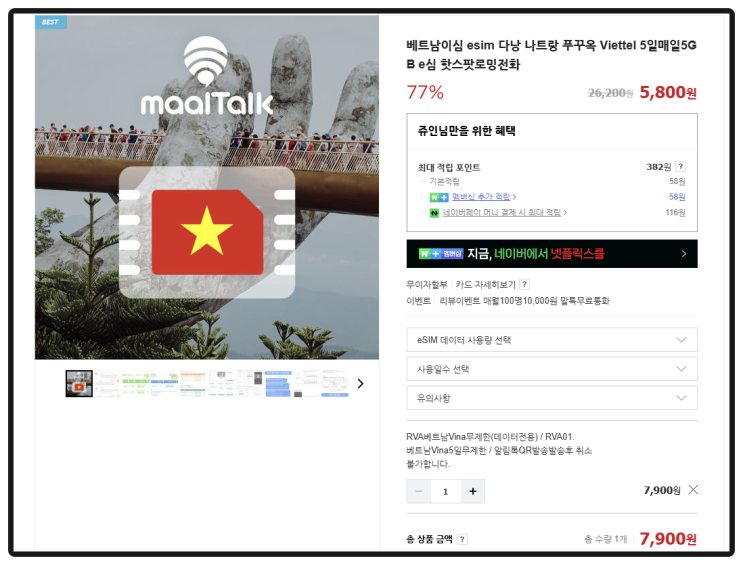
Task: Click 주인님만을 위한 혜택 heading
Action: click(466, 131)
